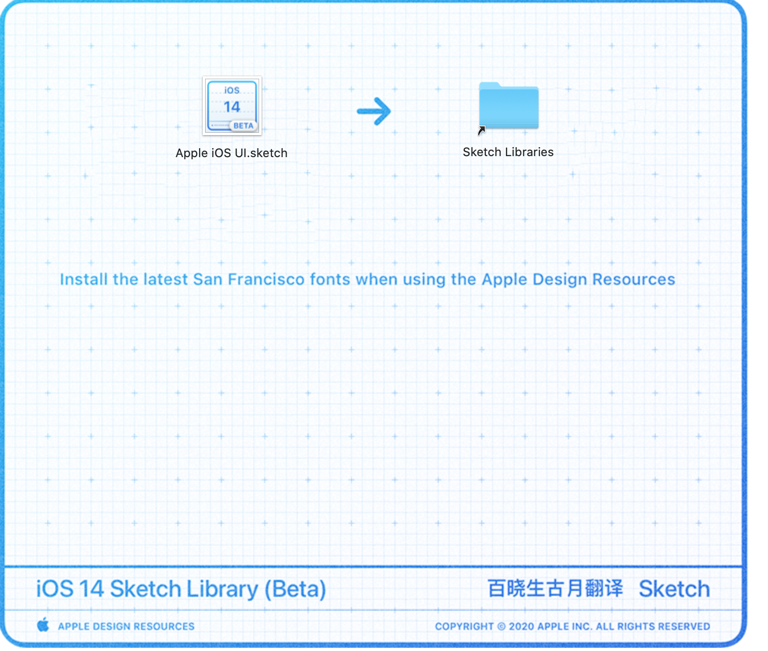Screen dimensions: 768x651
Task: Click the APPLE DESIGN RESOURCES text
Action: click(x=126, y=627)
